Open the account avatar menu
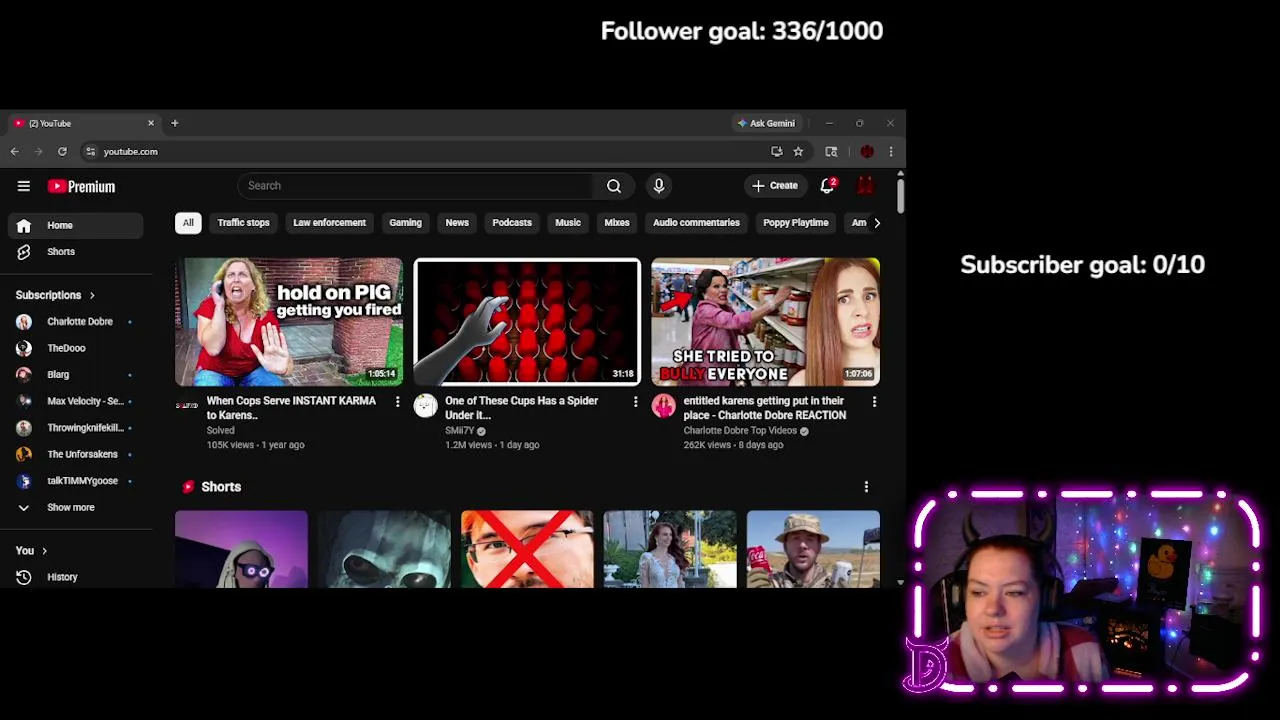Viewport: 1280px width, 720px height. [866, 186]
